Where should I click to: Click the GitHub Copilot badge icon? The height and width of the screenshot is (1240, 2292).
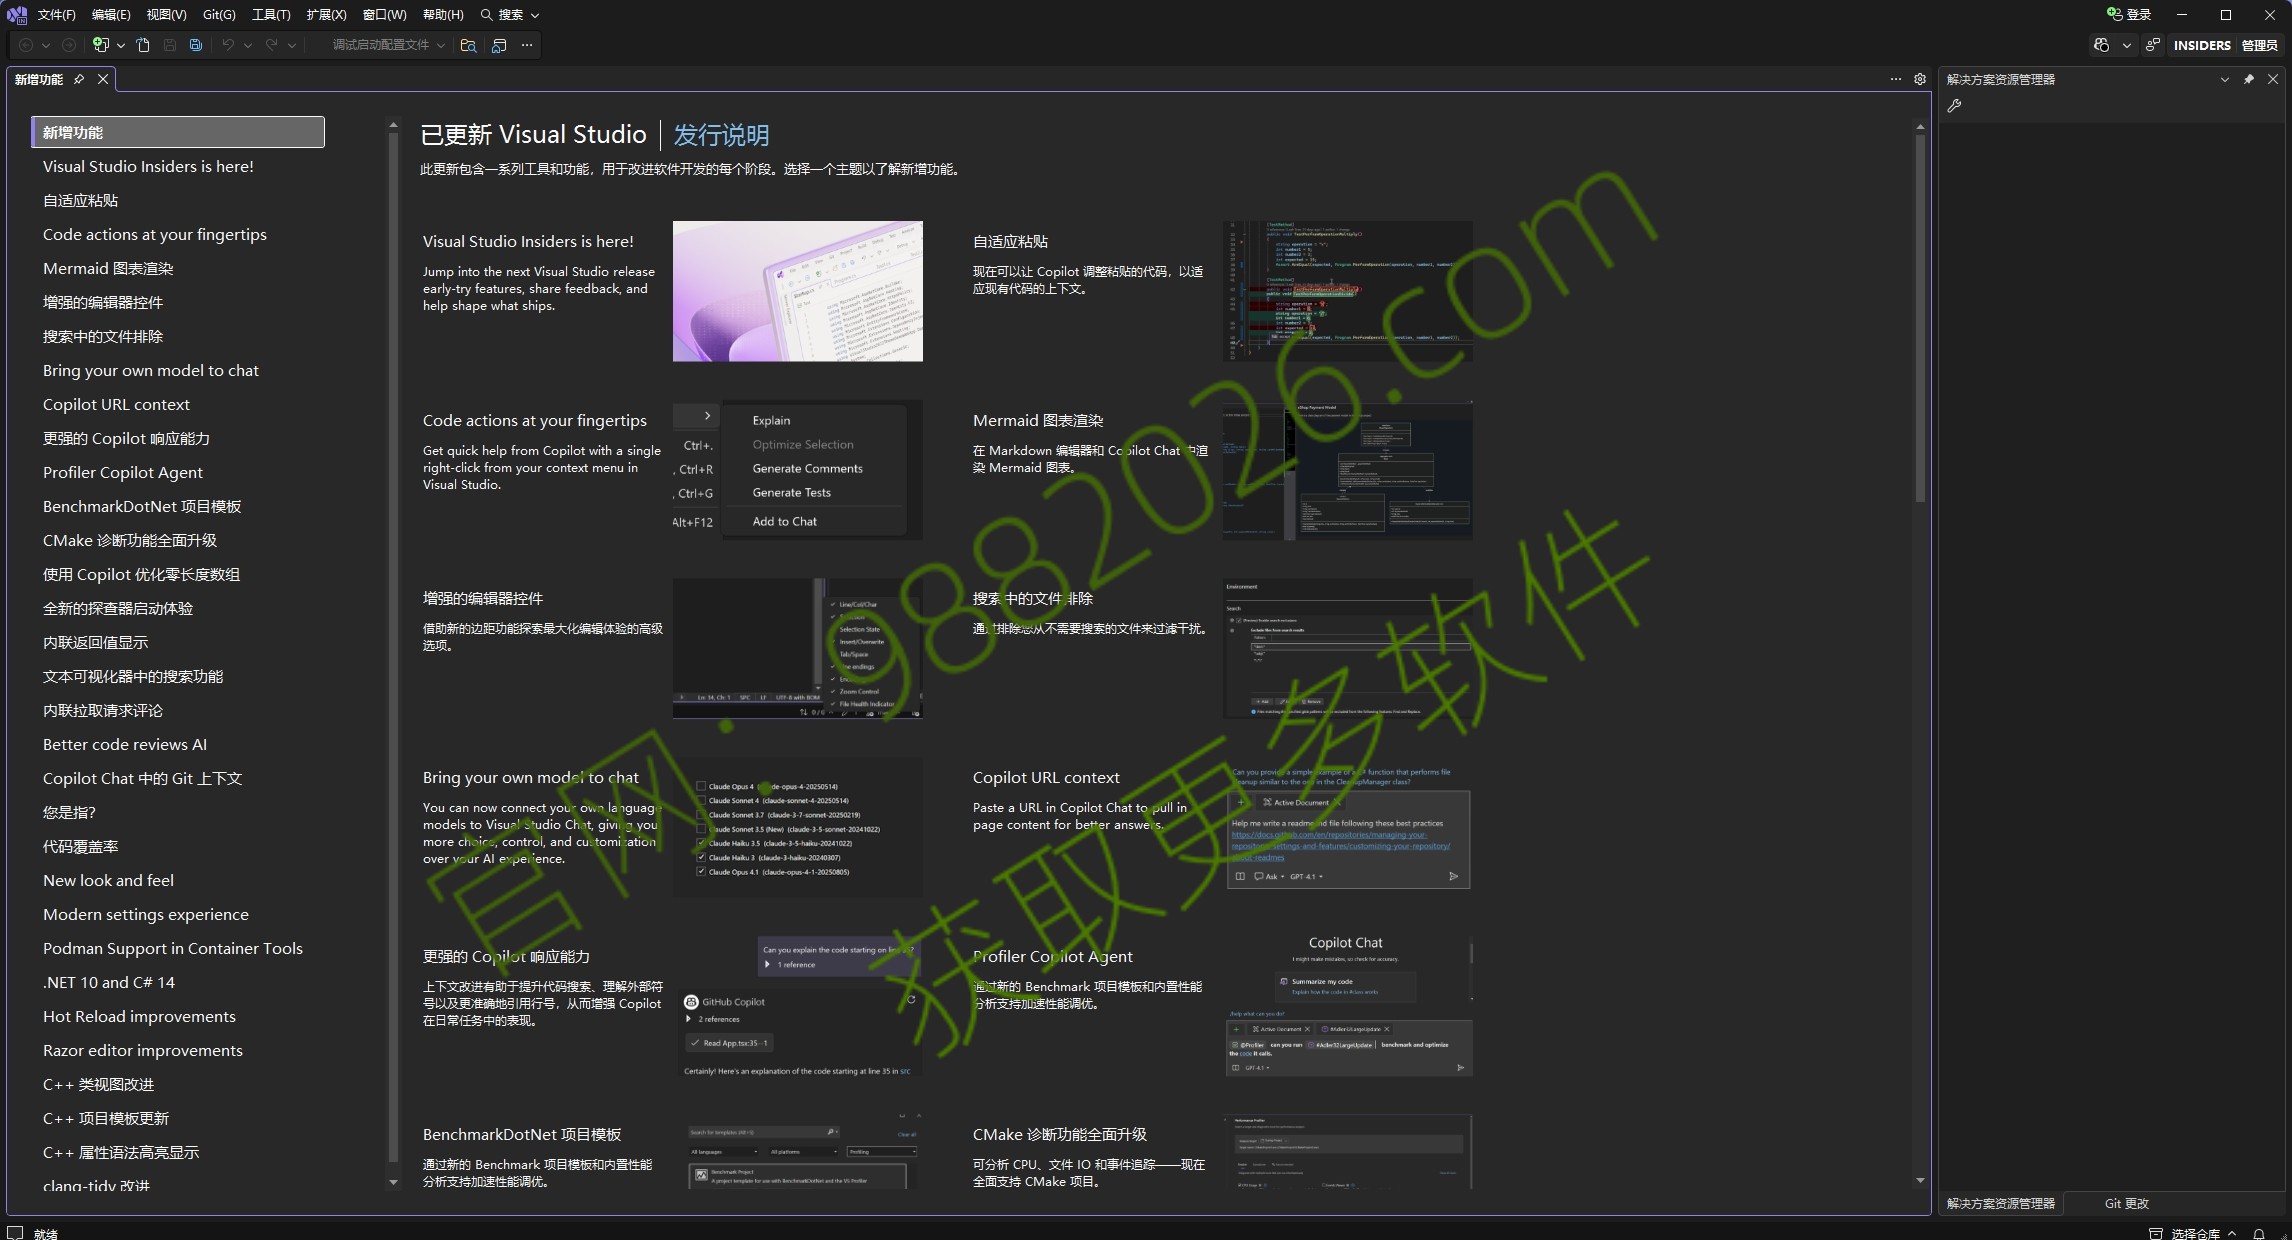pyautogui.click(x=2101, y=45)
